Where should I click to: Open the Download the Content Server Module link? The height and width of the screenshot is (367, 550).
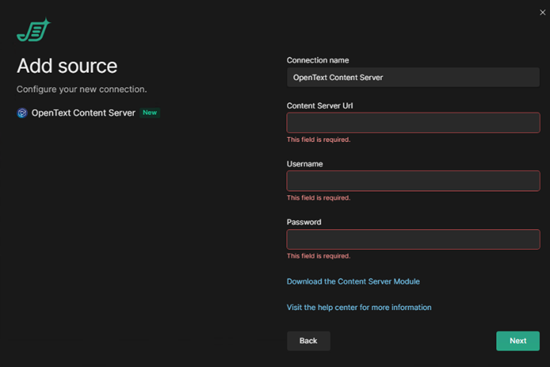click(x=353, y=281)
